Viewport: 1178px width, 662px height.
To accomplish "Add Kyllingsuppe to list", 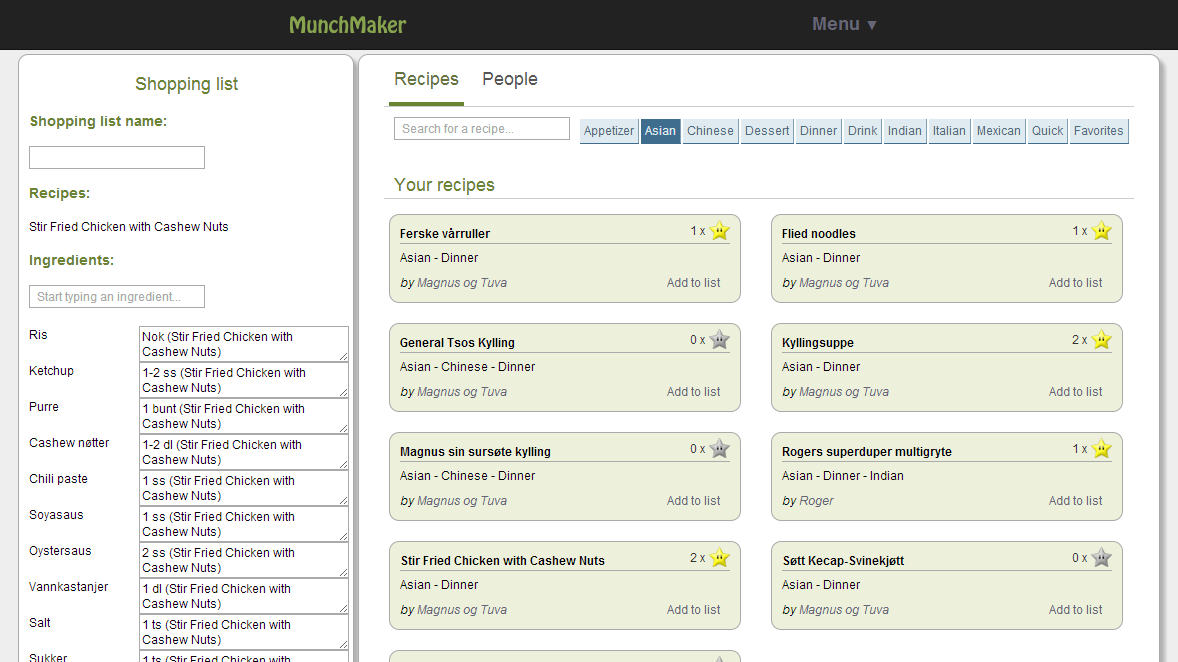I will (1075, 391).
